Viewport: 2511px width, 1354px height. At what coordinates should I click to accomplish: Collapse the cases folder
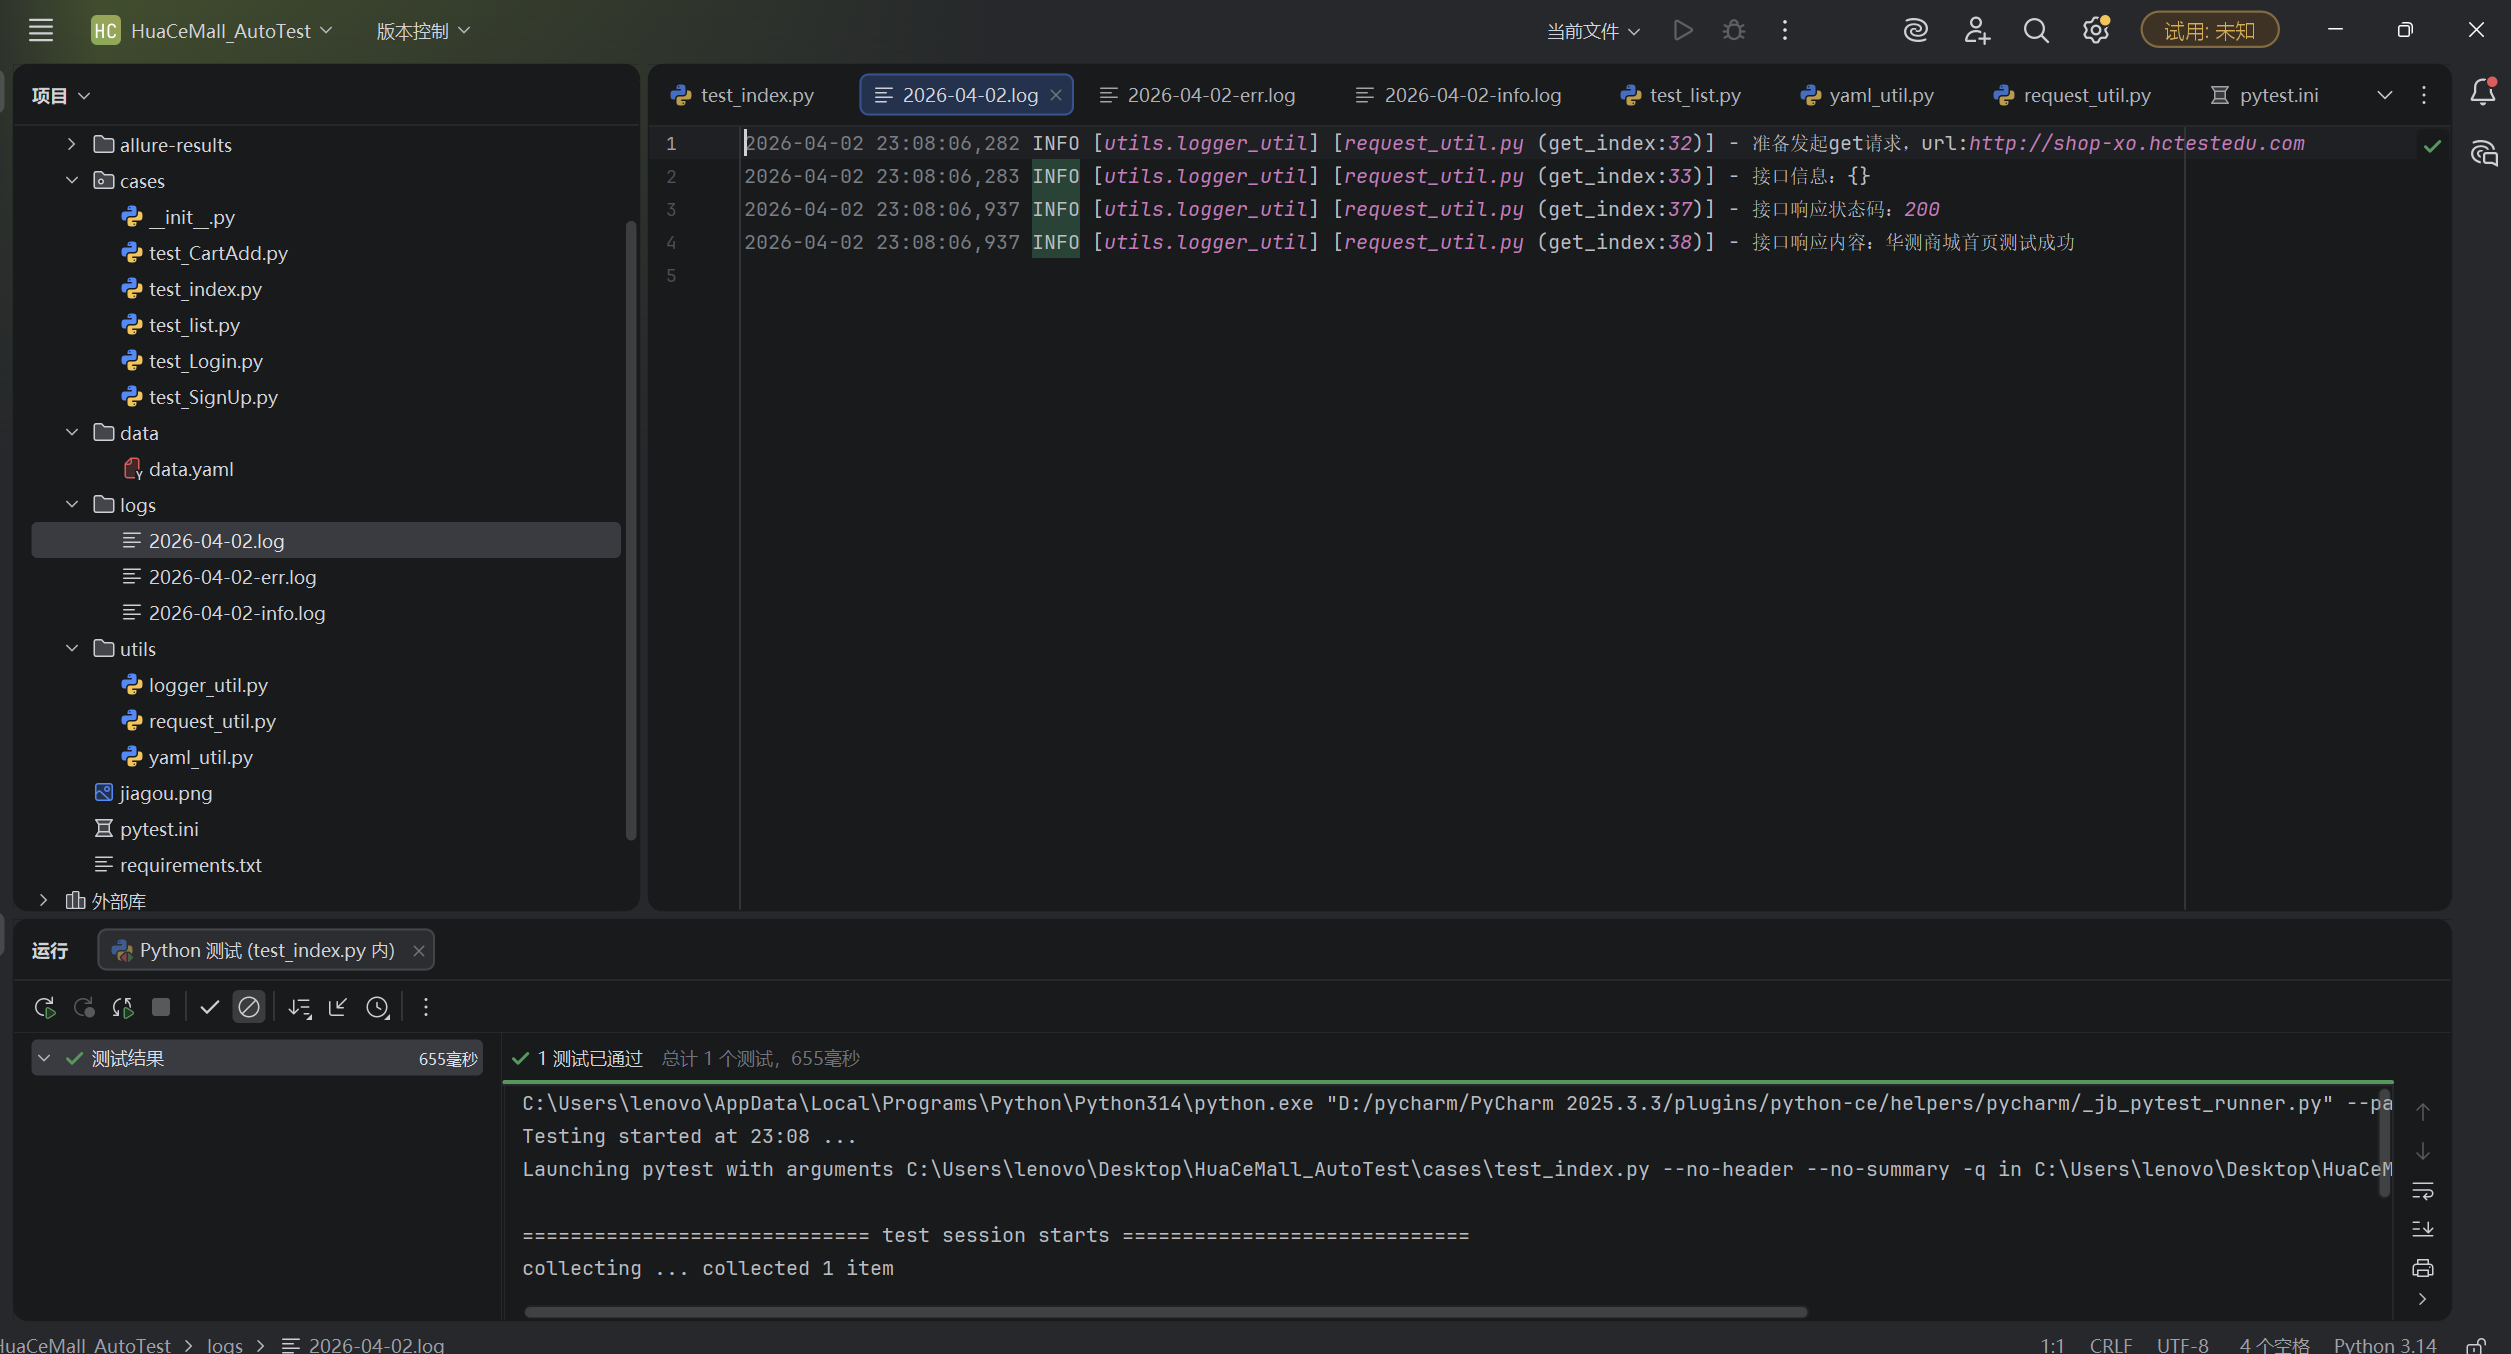click(x=72, y=181)
